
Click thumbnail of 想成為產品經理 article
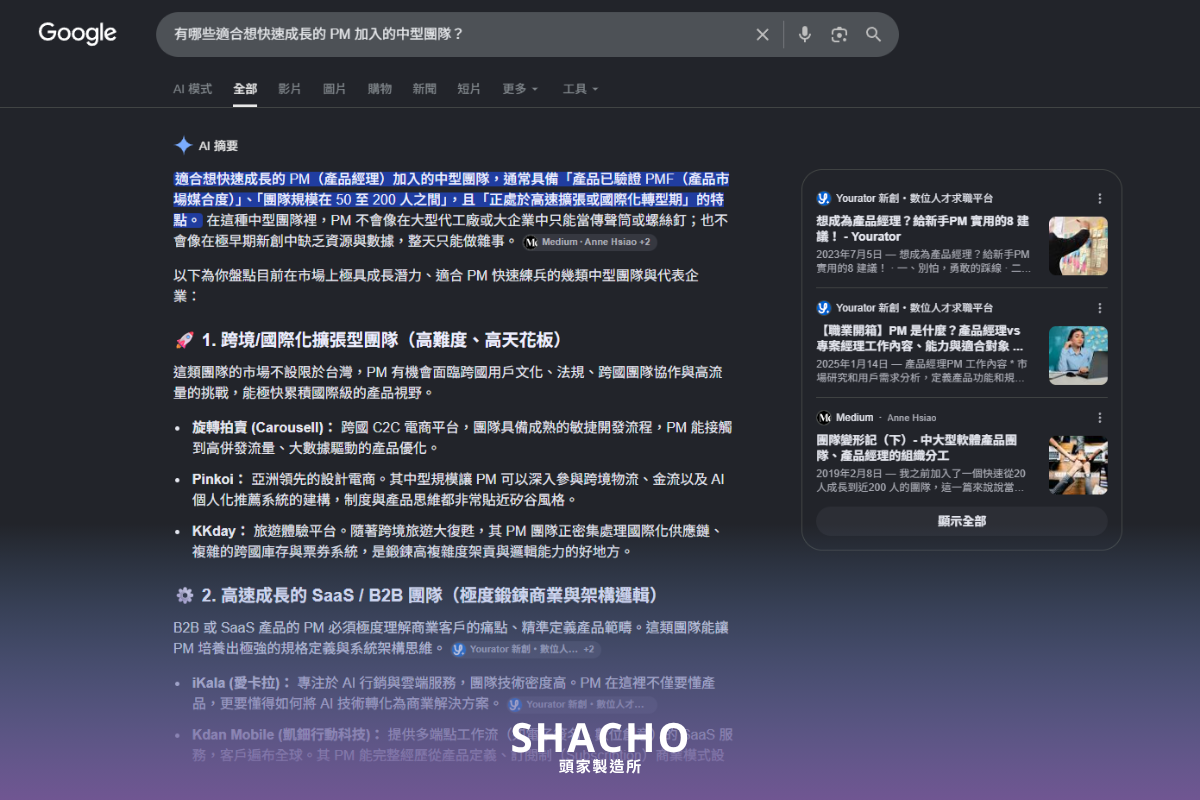point(1078,246)
